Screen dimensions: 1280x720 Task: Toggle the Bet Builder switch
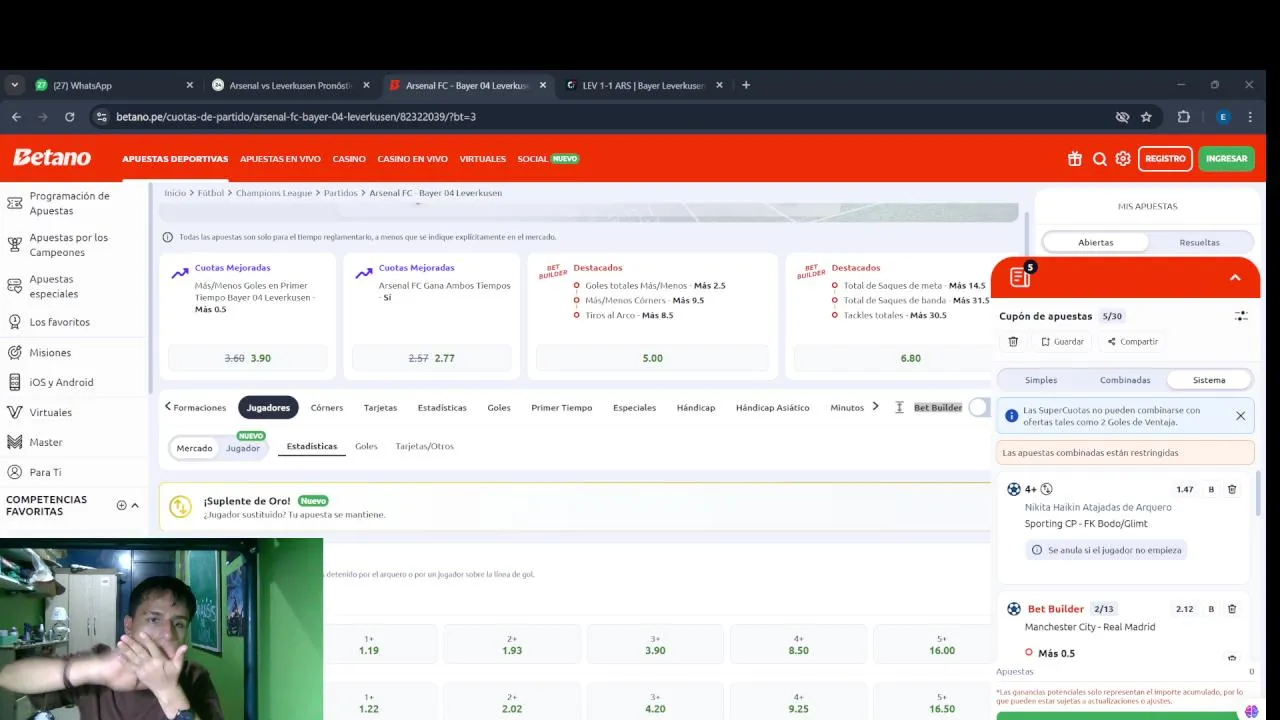pyautogui.click(x=981, y=407)
